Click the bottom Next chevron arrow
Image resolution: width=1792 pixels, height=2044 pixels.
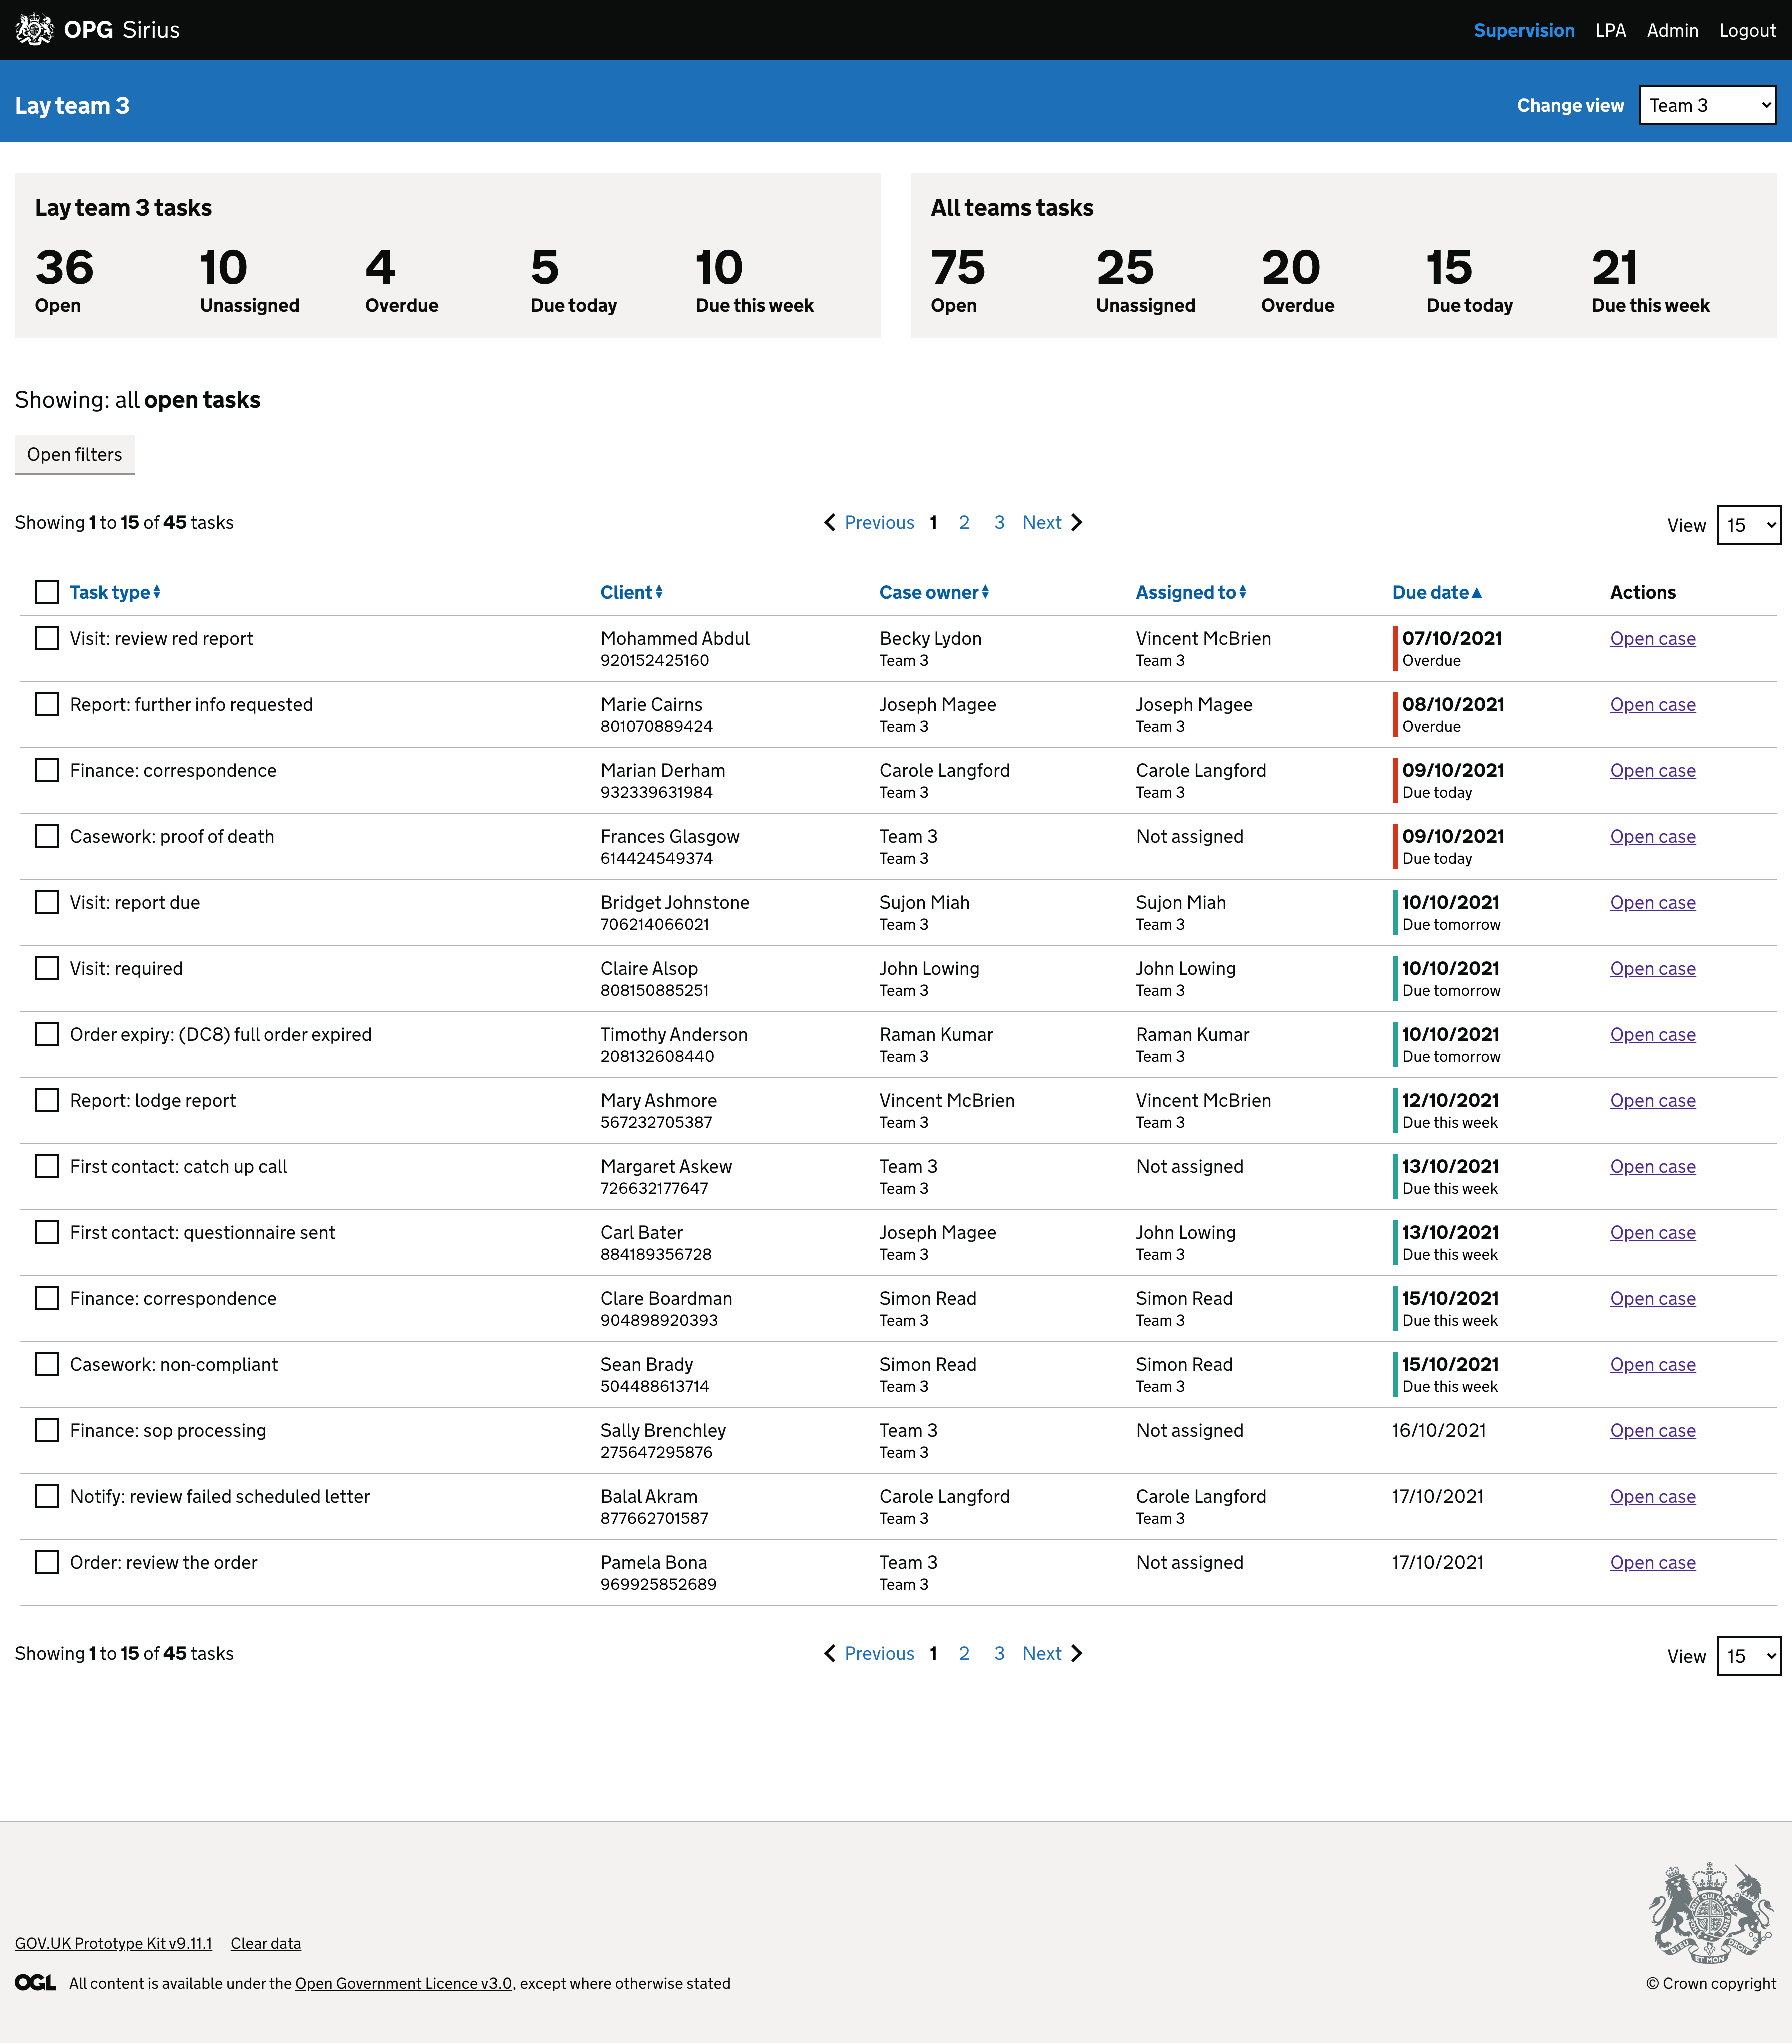tap(1077, 1654)
